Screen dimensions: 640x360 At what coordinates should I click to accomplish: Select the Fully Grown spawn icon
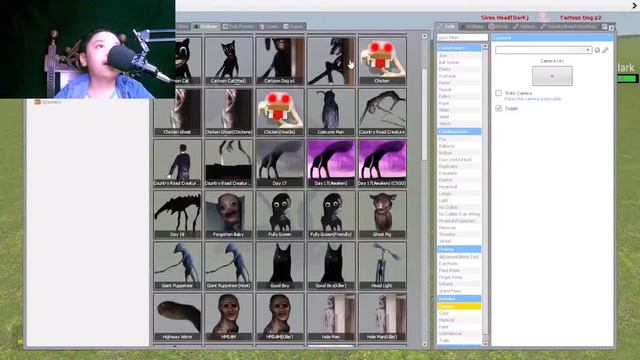[280, 214]
